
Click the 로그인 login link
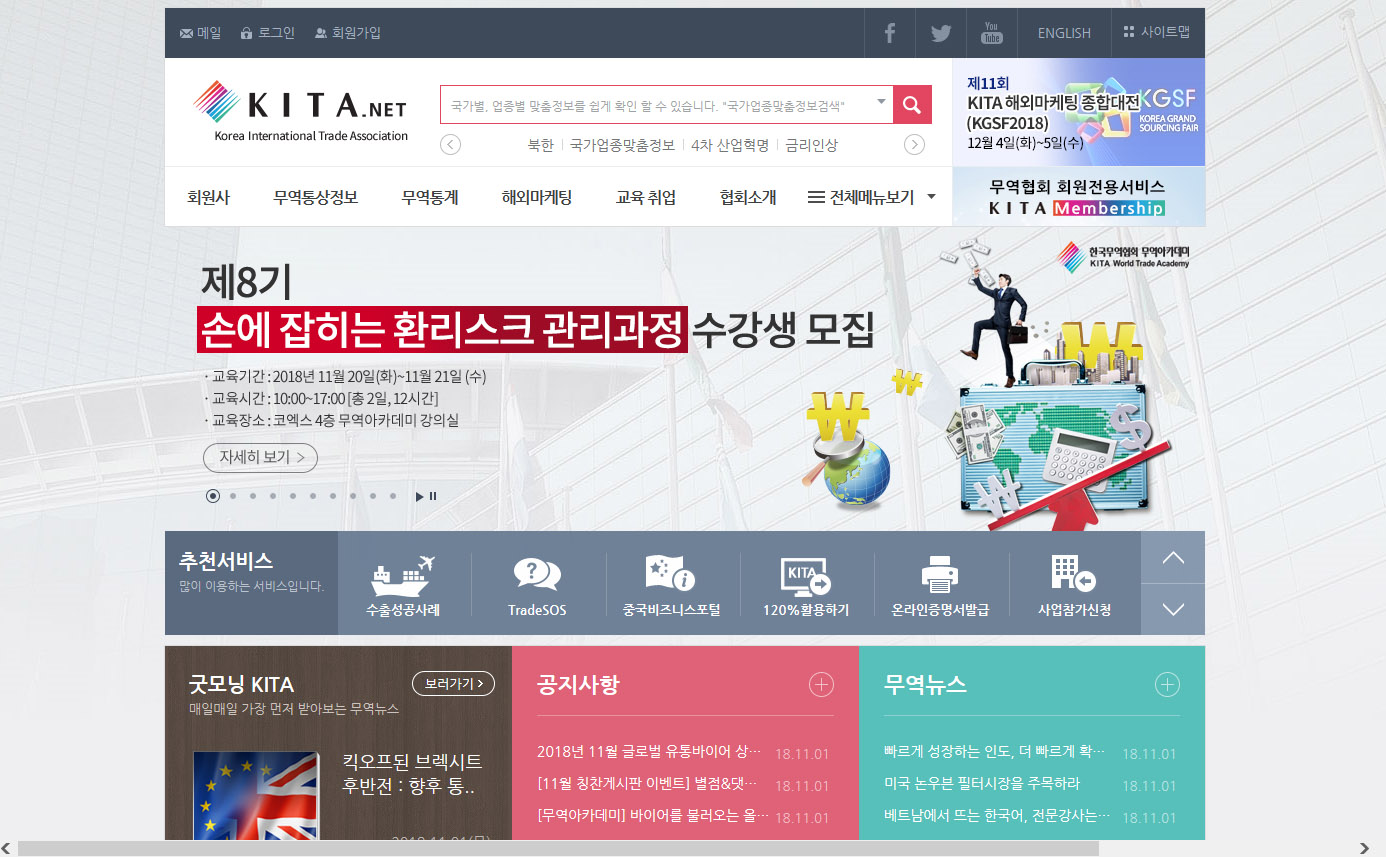(268, 33)
